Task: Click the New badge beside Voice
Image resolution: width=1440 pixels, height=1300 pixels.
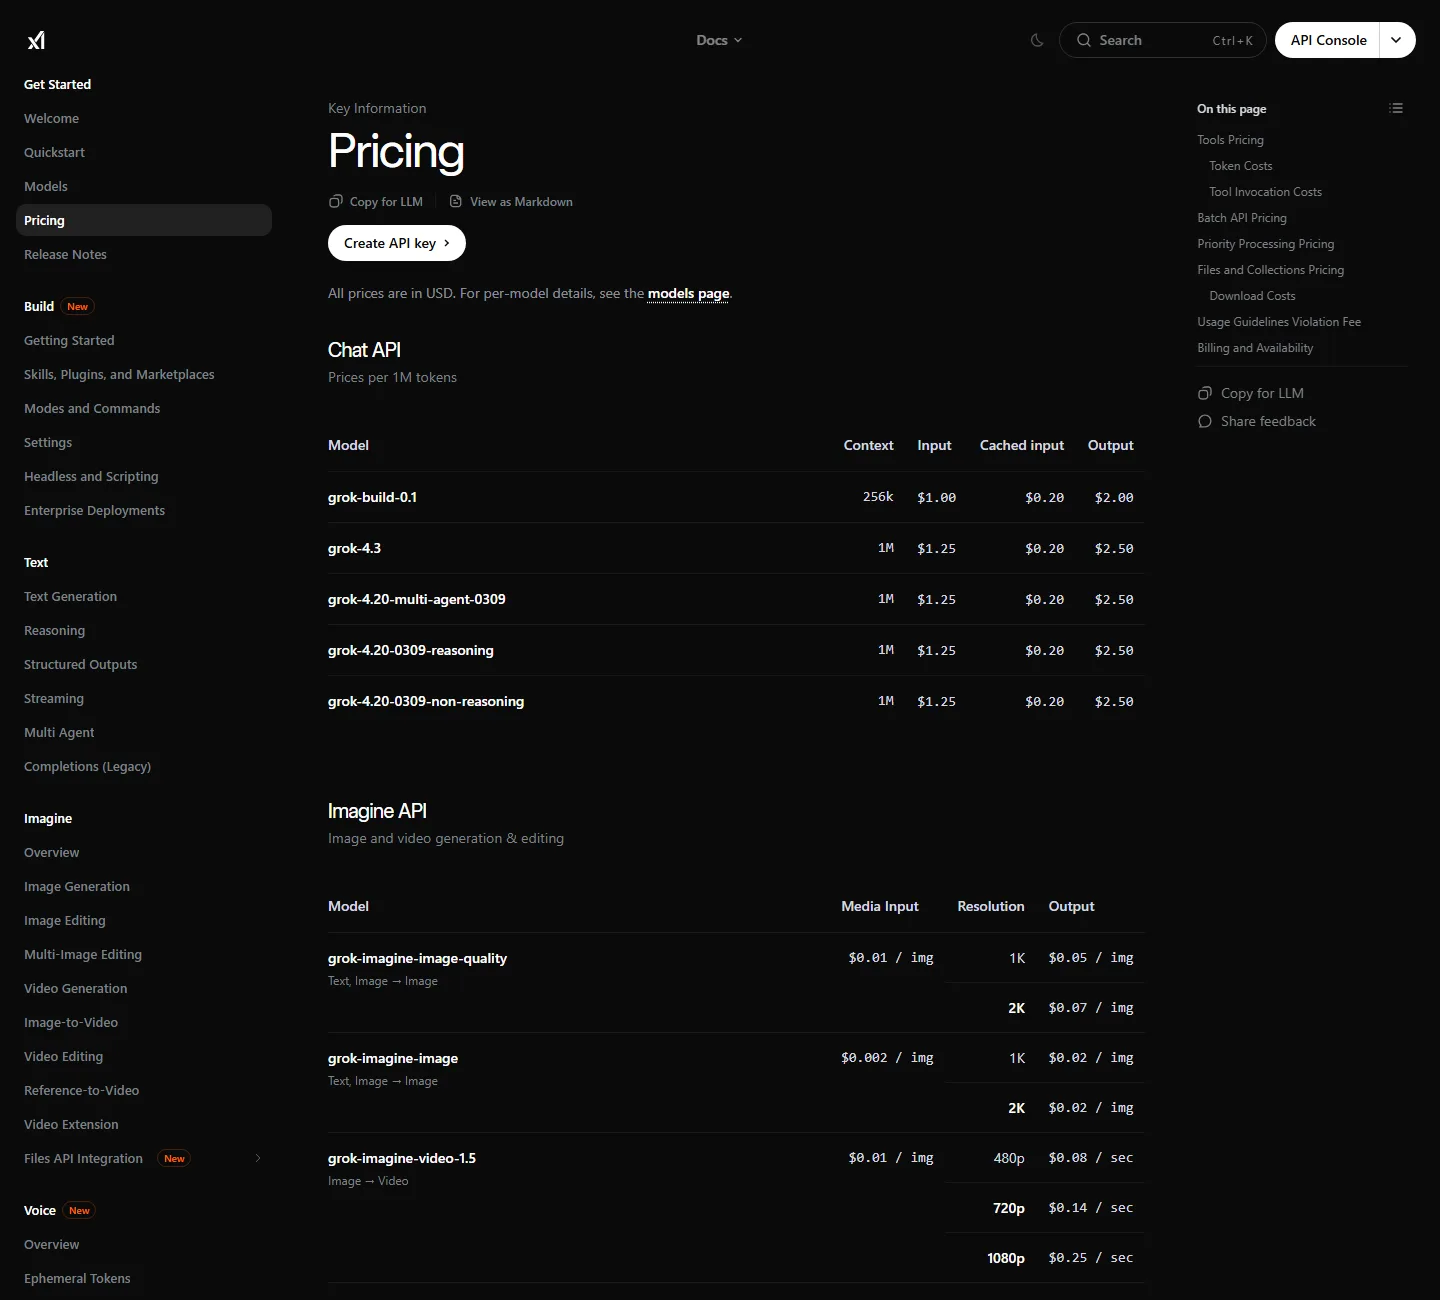Action: pyautogui.click(x=79, y=1210)
